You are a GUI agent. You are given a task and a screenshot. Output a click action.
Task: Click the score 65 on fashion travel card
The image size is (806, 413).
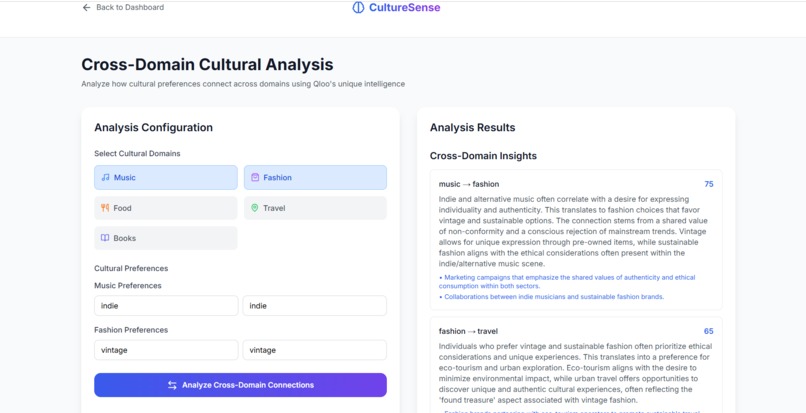[709, 331]
